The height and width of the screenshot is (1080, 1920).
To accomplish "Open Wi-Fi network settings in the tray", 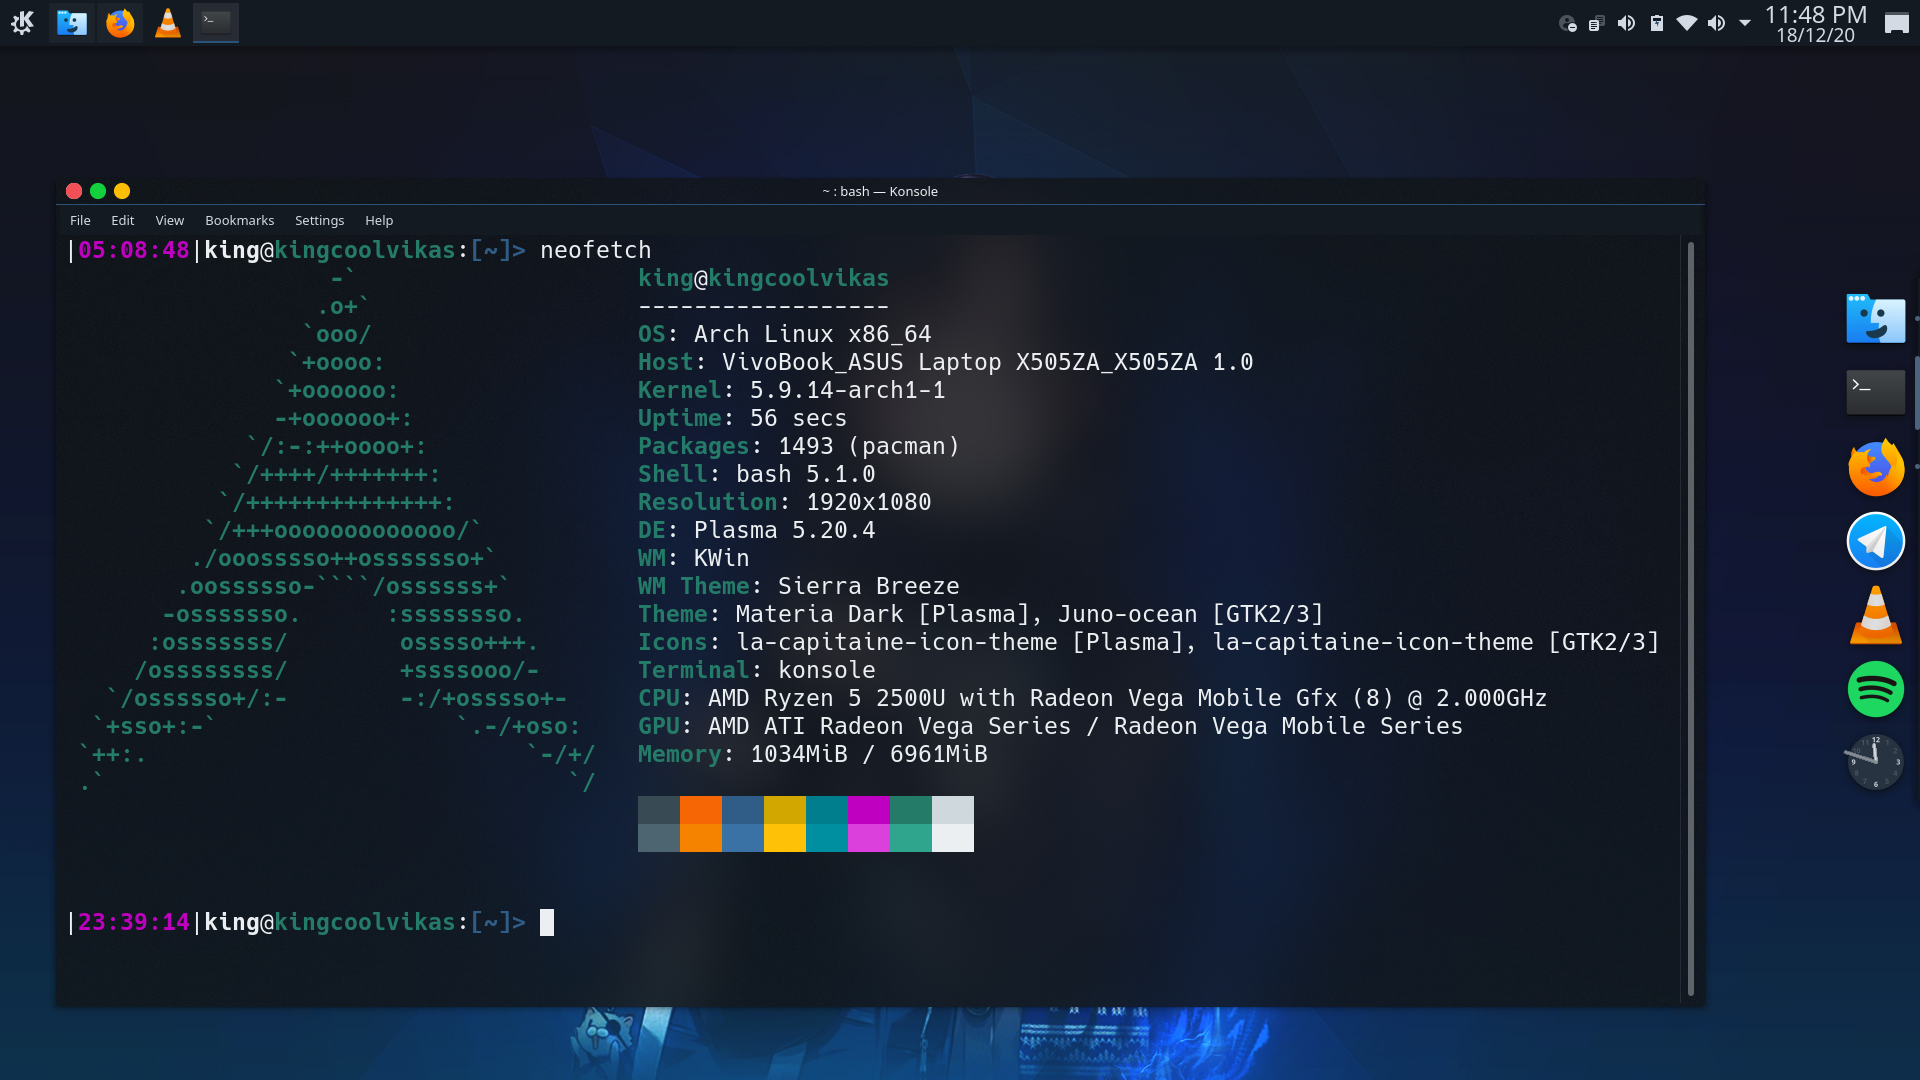I will click(x=1687, y=23).
